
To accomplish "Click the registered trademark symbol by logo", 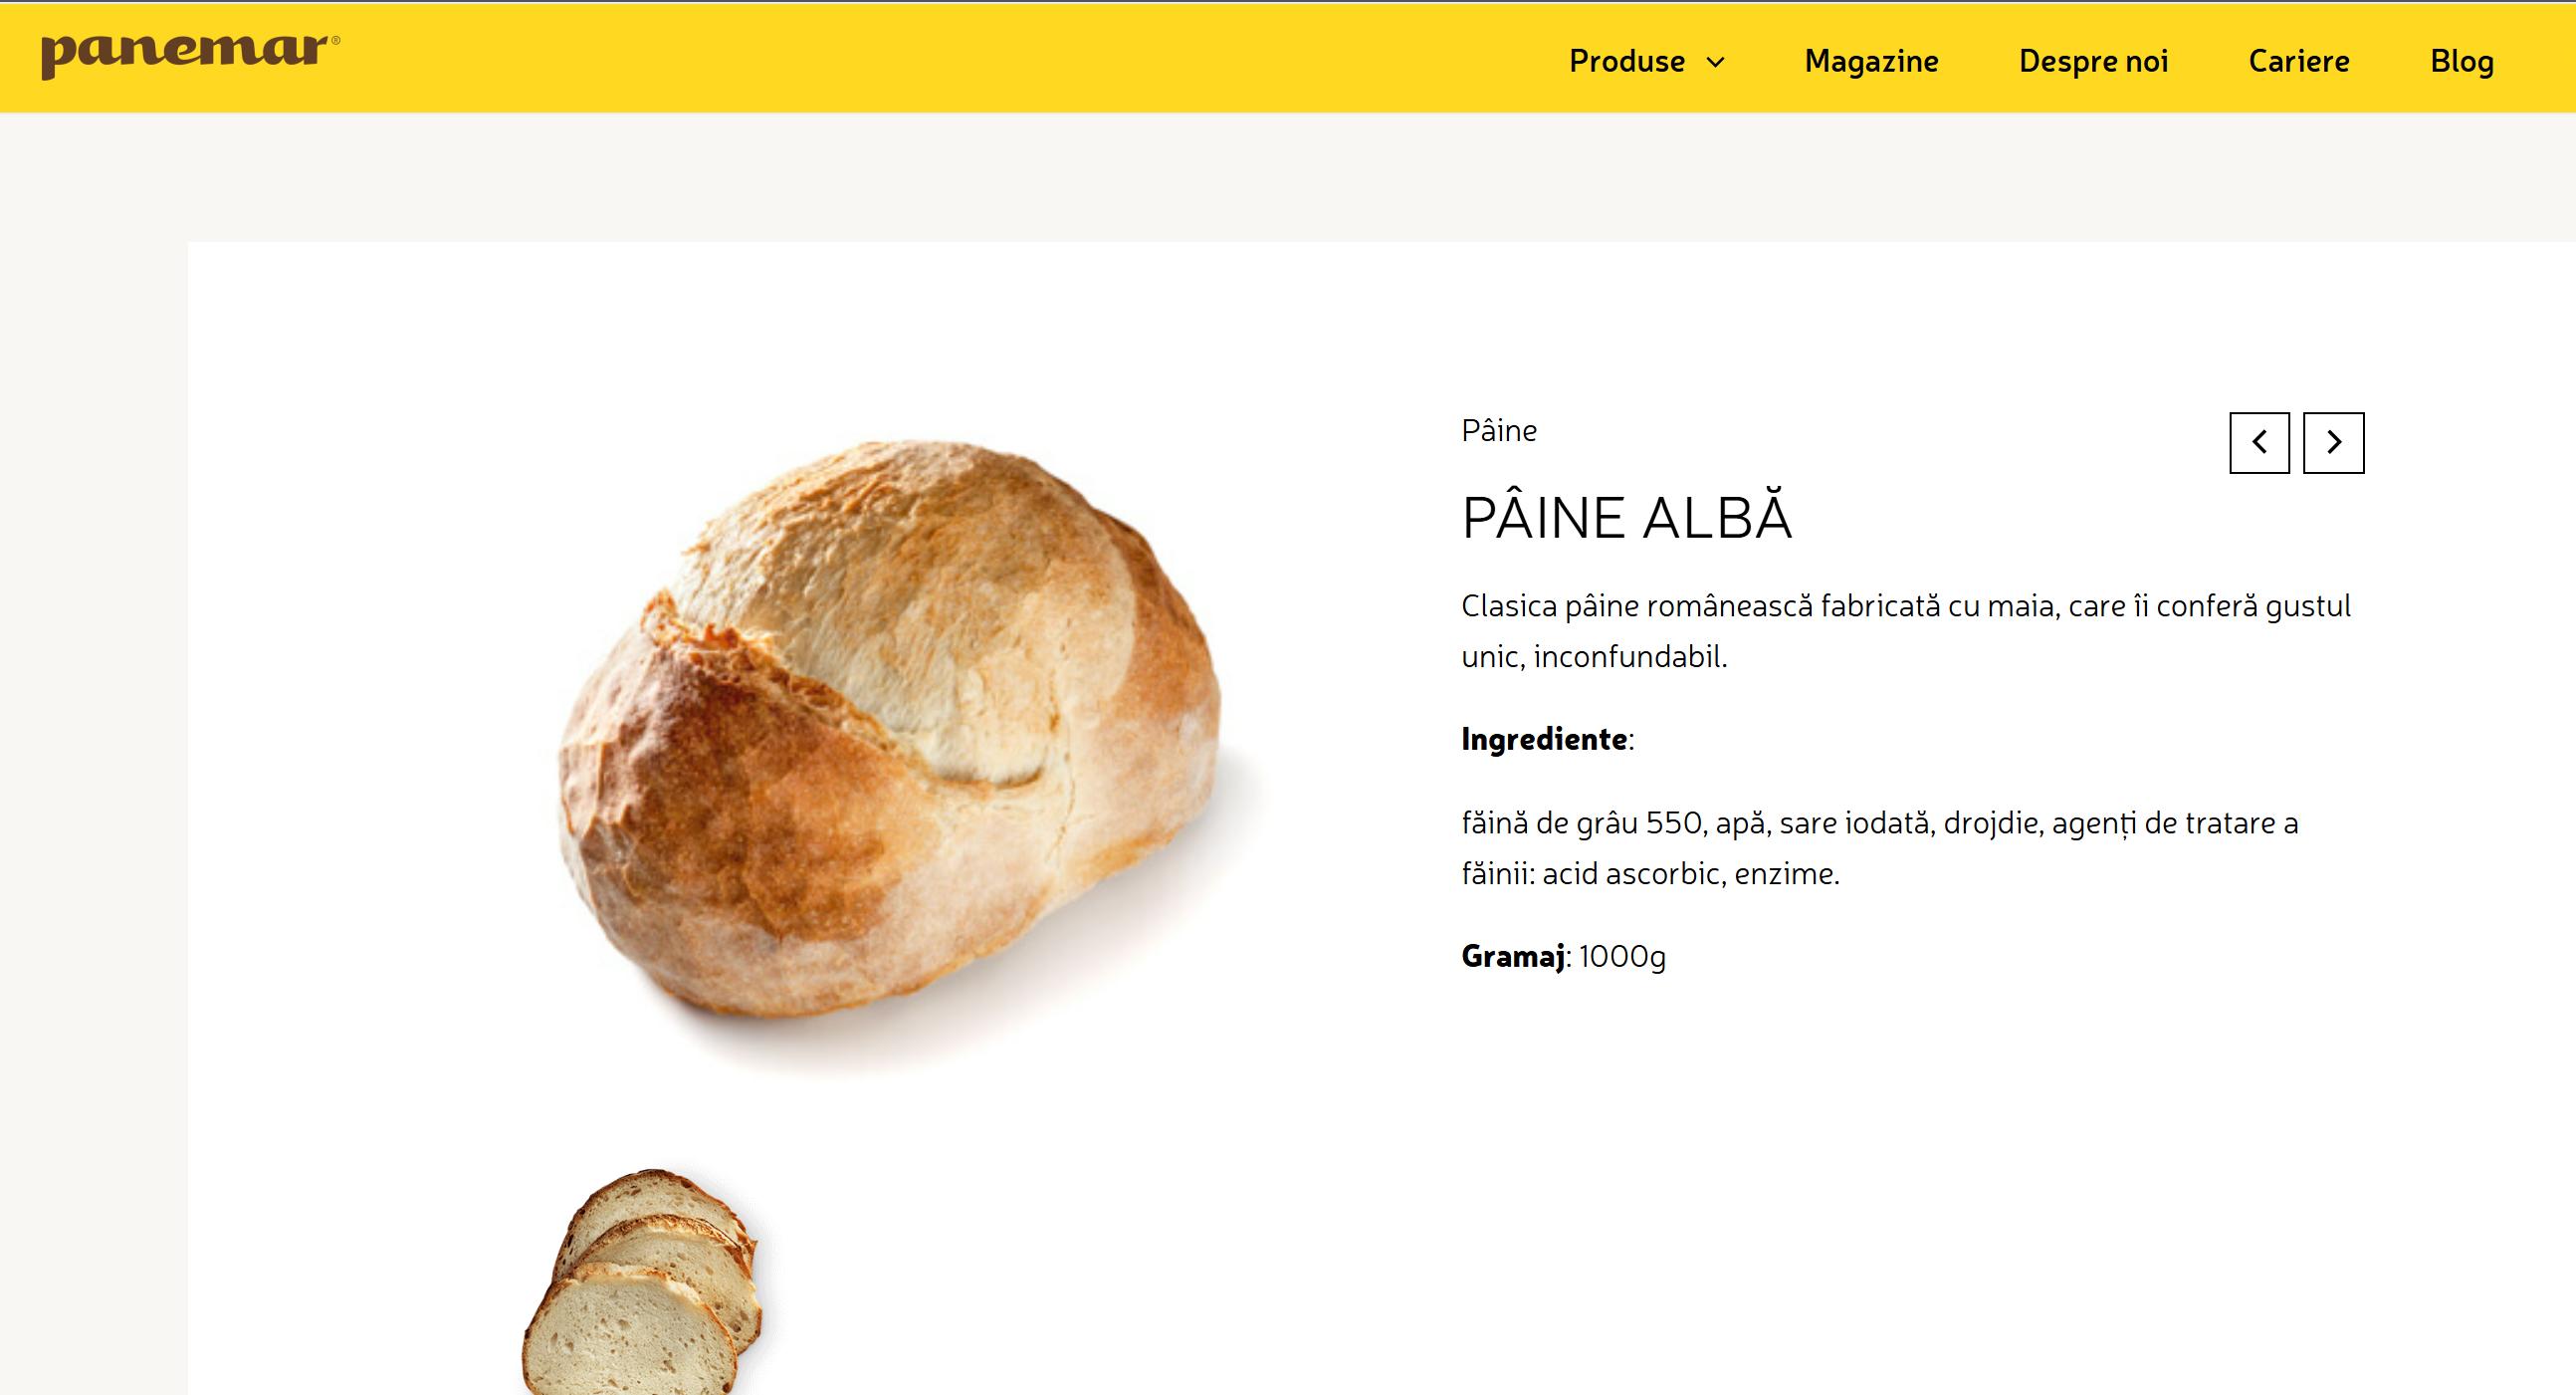I will pyautogui.click(x=335, y=40).
